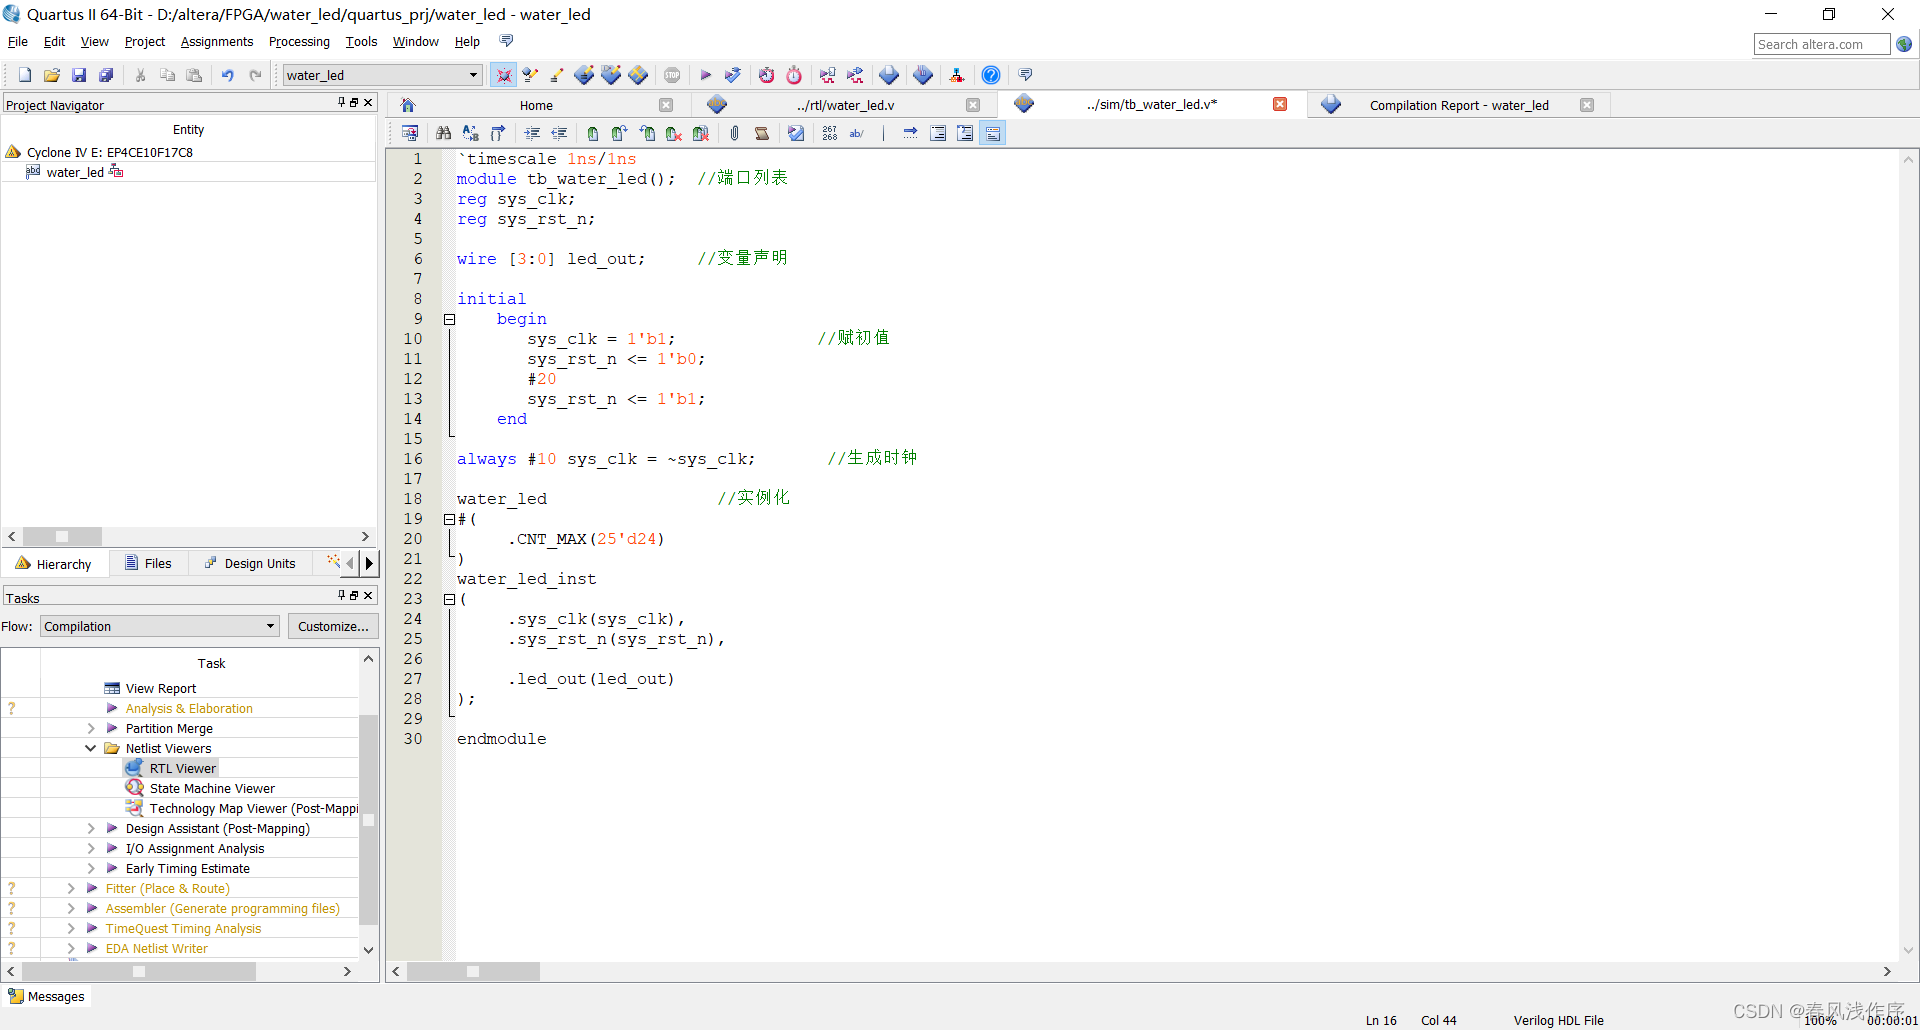Click the Find binoculars icon in editor toolbar
The image size is (1920, 1030).
(x=444, y=133)
